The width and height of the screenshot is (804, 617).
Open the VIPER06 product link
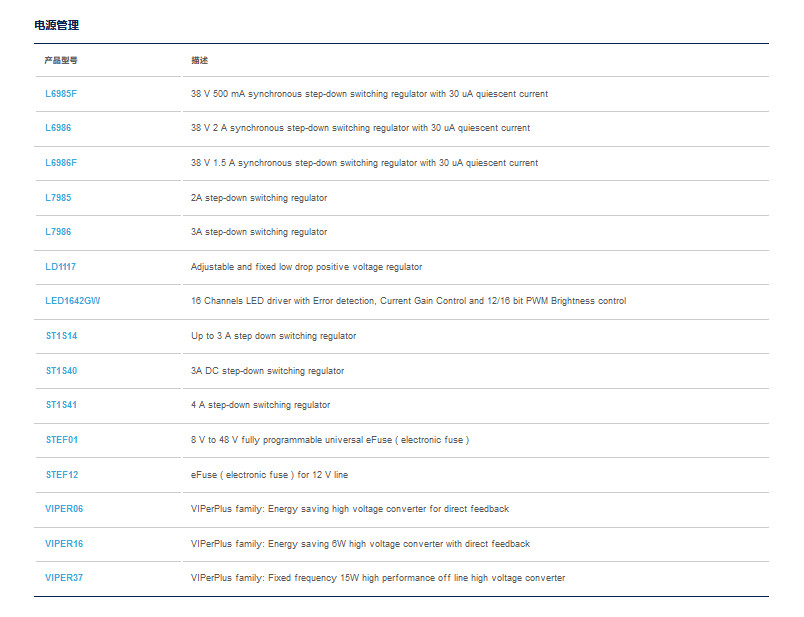pyautogui.click(x=64, y=509)
